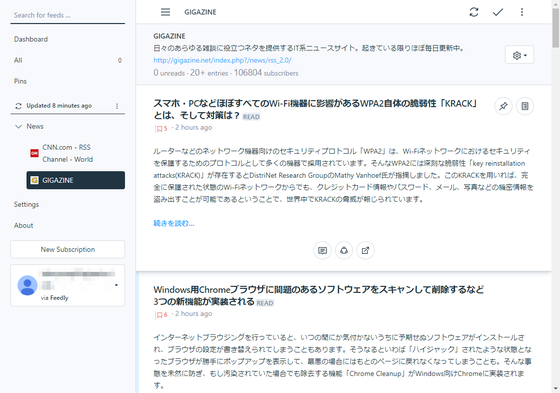Mark all entries as read with checkmark
The width and height of the screenshot is (560, 393).
pyautogui.click(x=498, y=12)
